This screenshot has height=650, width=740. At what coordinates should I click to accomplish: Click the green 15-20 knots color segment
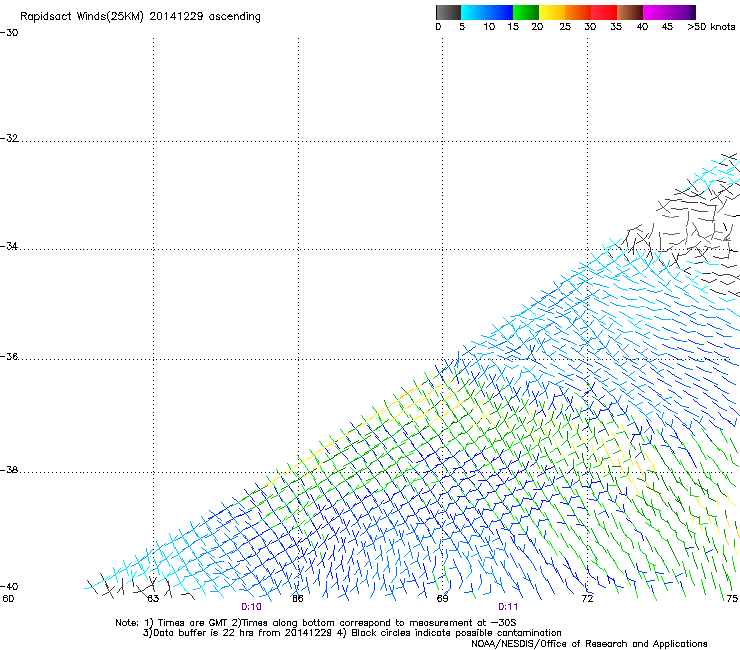[x=526, y=12]
